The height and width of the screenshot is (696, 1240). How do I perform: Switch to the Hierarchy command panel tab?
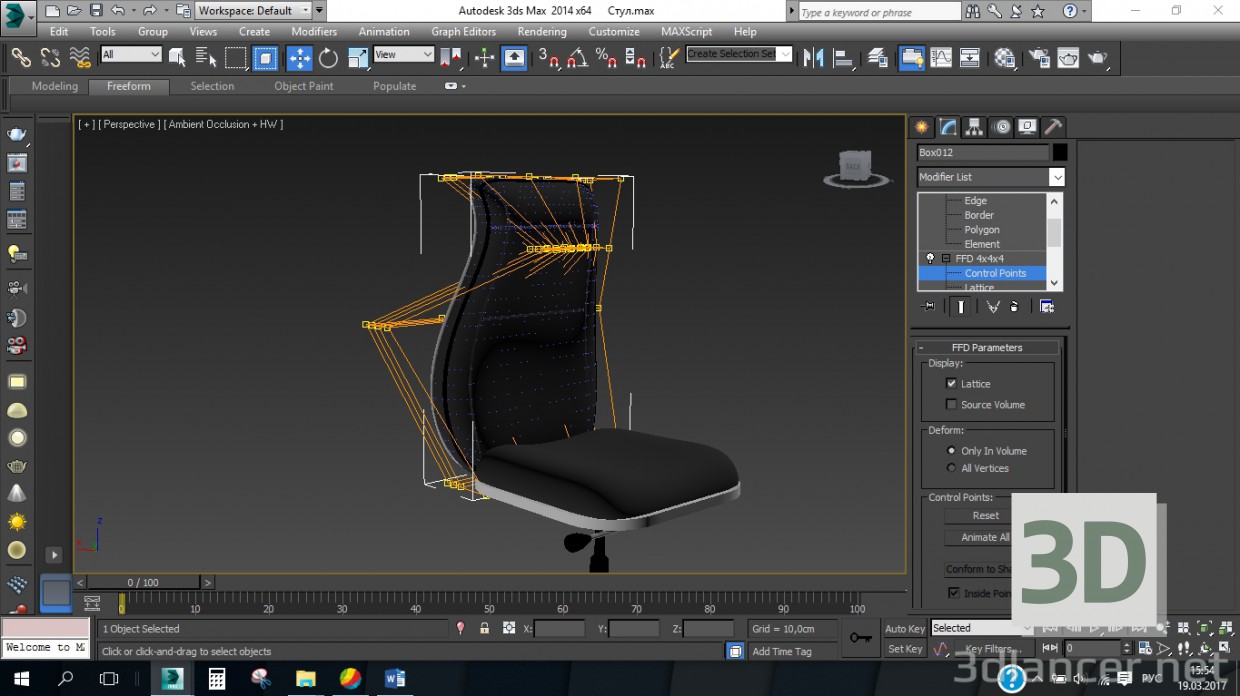coord(974,127)
